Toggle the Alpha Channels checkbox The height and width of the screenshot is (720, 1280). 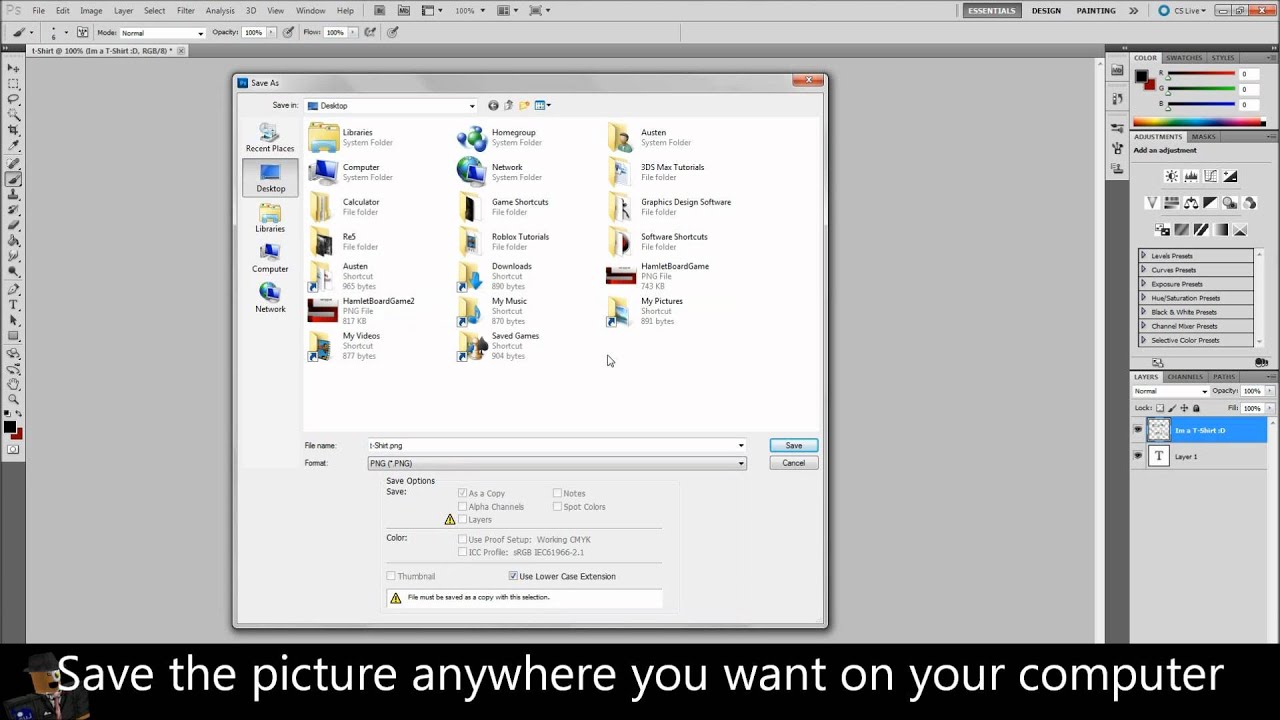click(462, 507)
